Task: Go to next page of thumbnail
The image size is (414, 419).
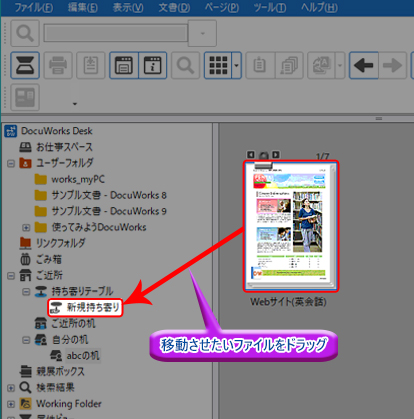Action: [x=276, y=155]
